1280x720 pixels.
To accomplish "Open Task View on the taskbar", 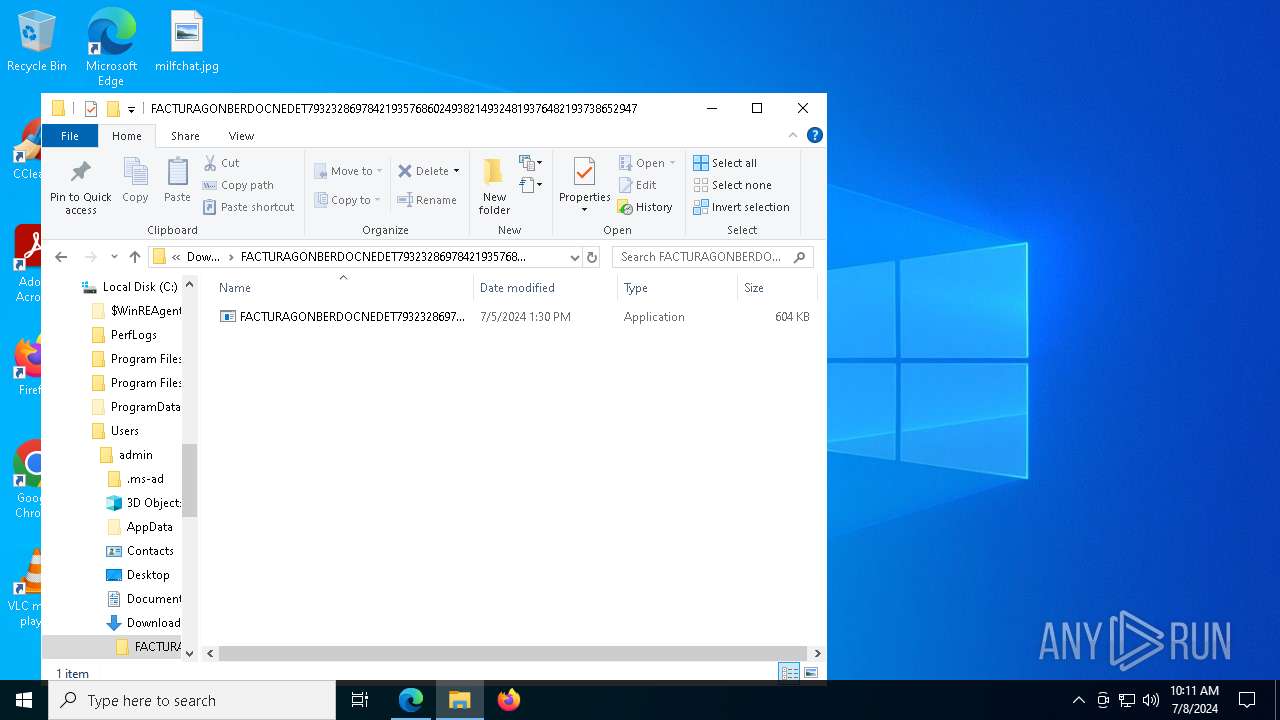I will tap(360, 700).
